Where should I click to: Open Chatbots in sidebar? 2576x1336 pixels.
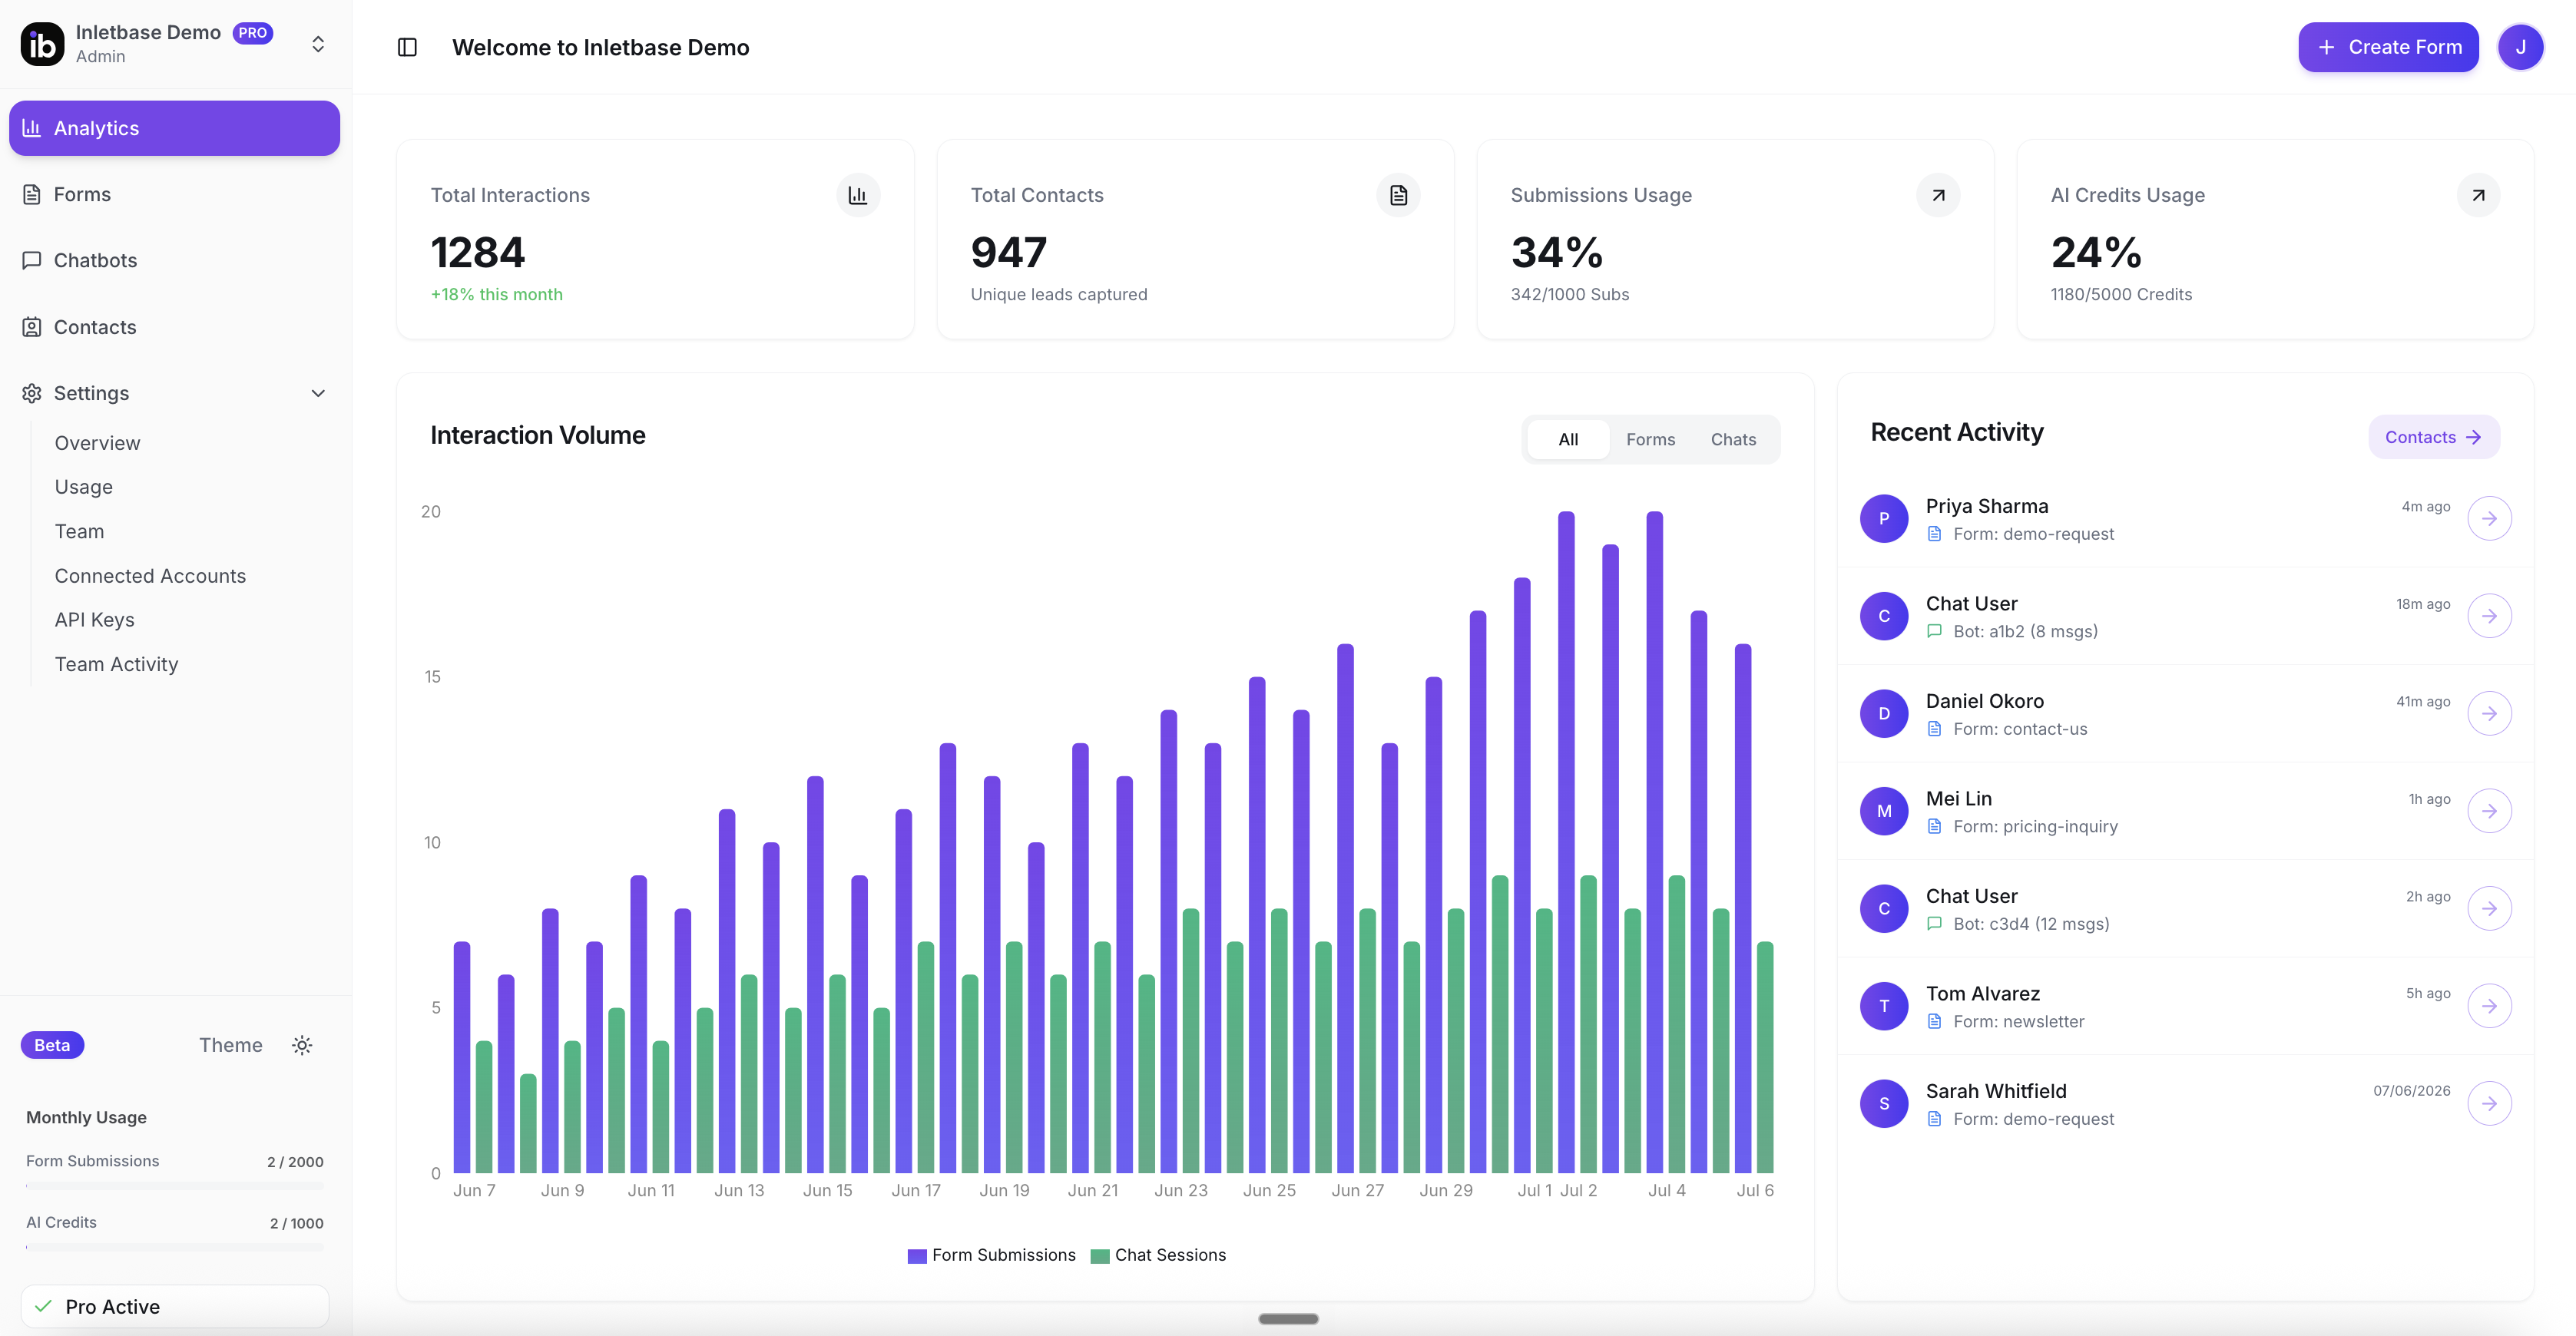click(174, 260)
